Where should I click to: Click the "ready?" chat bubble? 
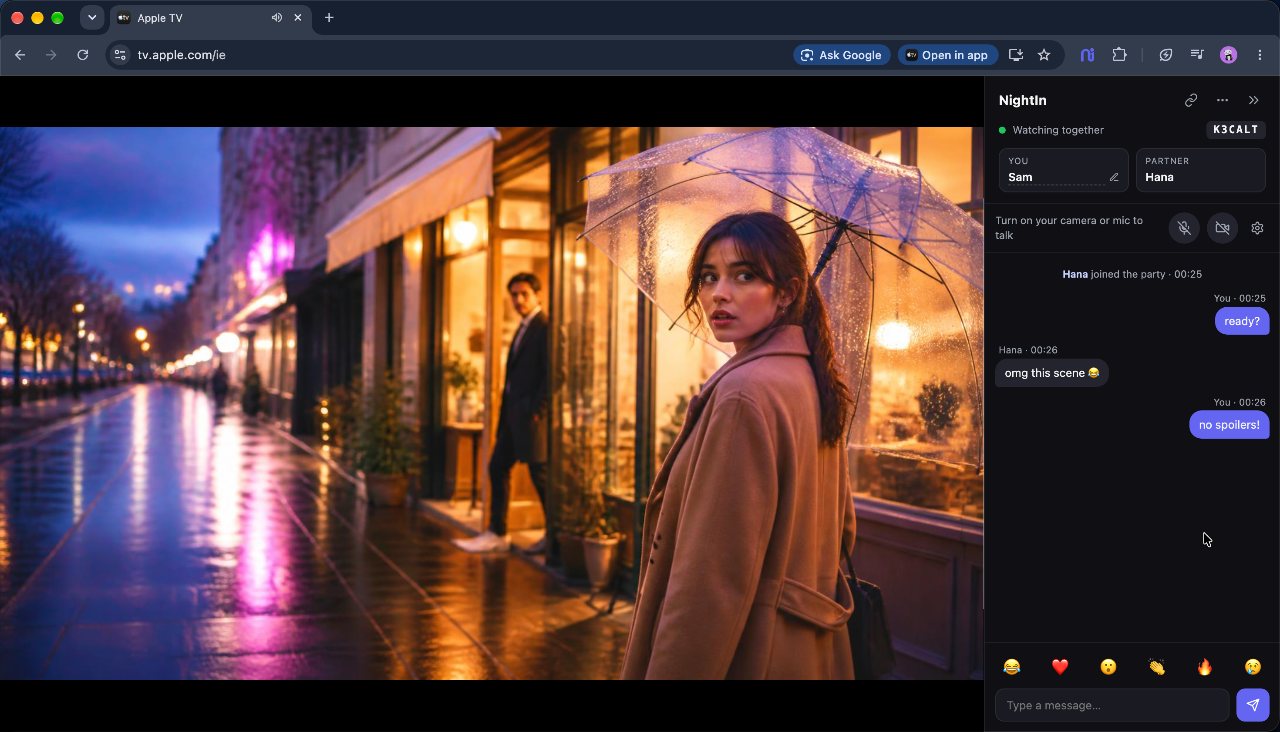pos(1242,321)
